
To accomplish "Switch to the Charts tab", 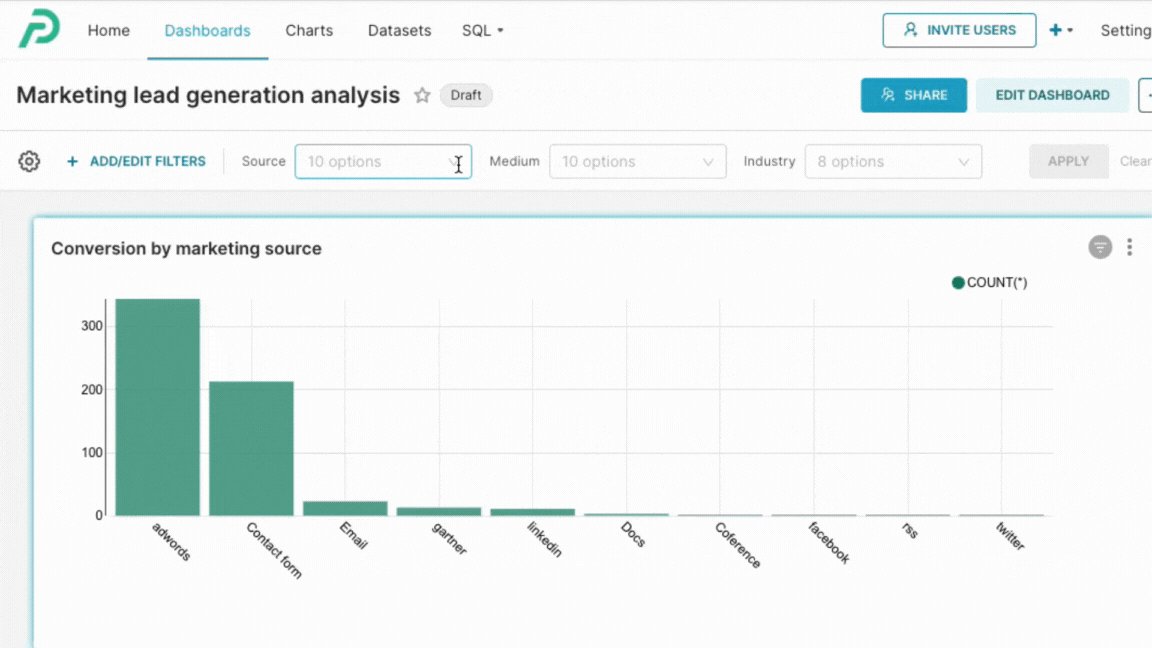I will [x=309, y=30].
